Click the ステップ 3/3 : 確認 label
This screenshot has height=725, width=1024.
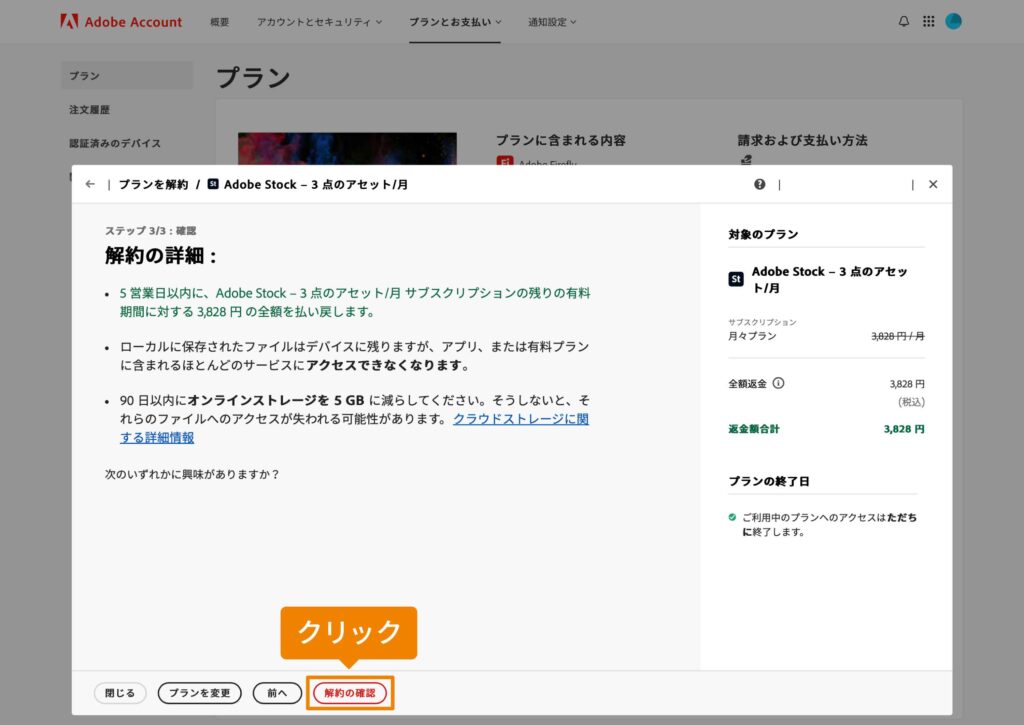(x=150, y=231)
